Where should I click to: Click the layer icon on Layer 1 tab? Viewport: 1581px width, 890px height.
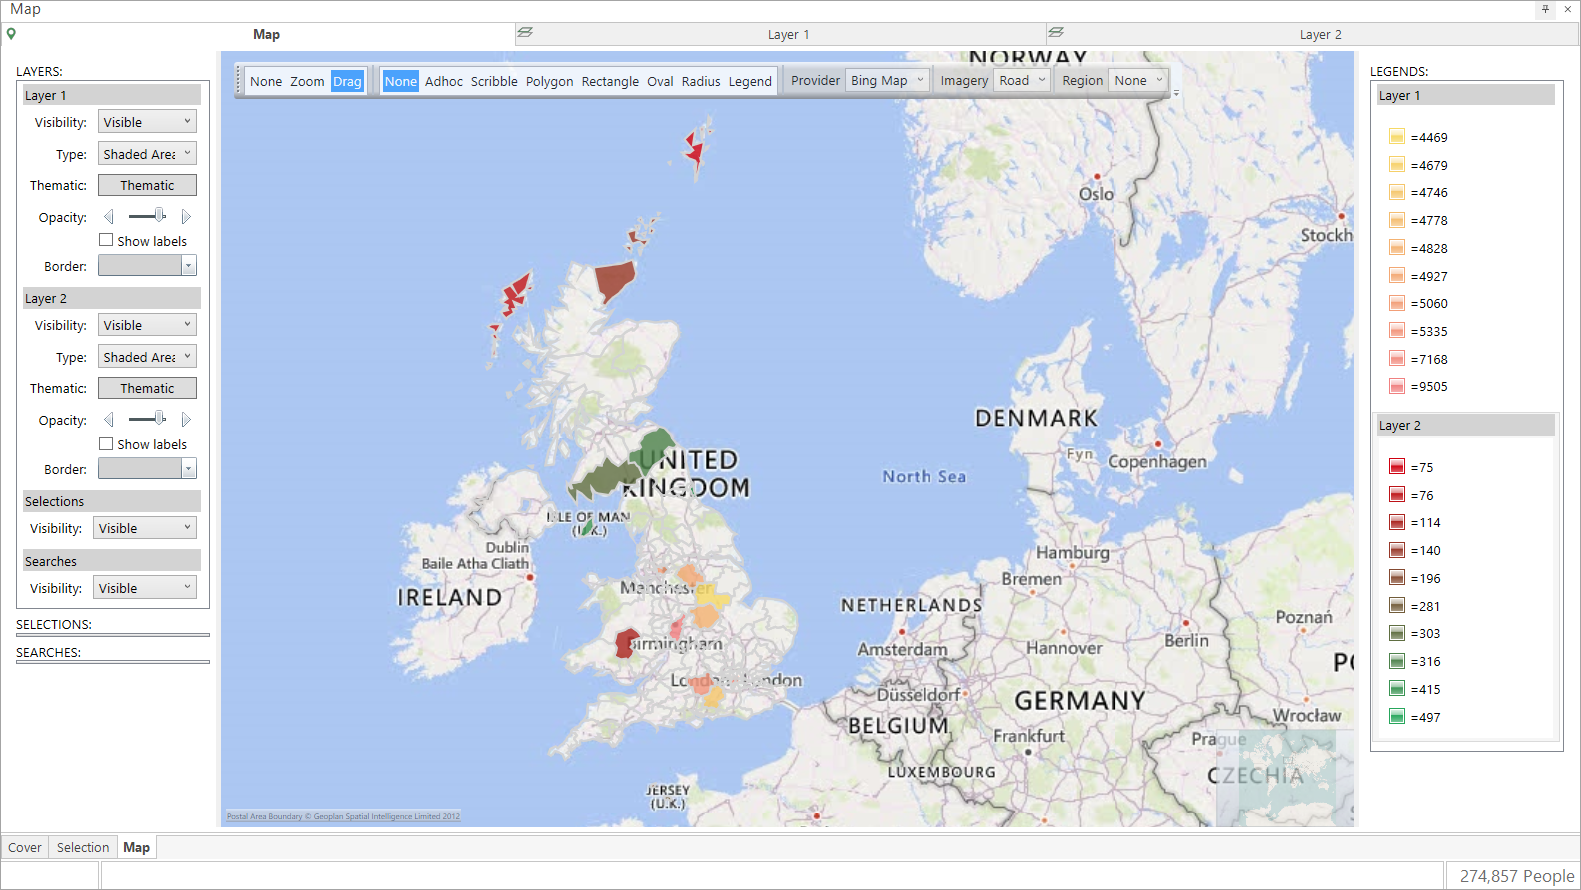(525, 33)
